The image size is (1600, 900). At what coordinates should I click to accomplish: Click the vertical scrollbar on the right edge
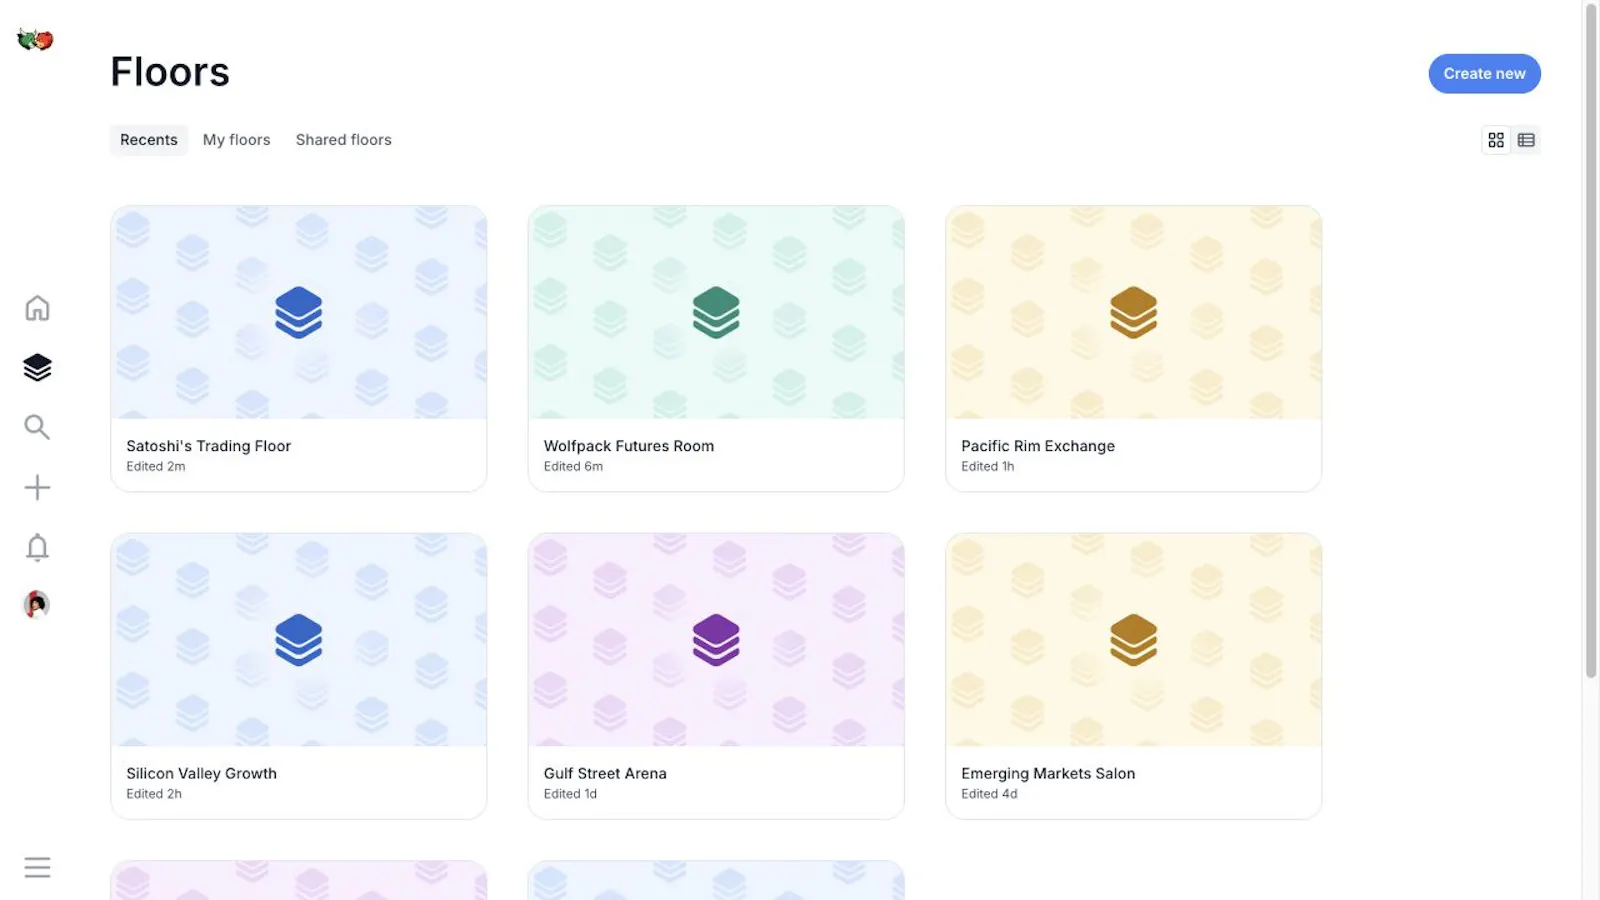(1591, 340)
